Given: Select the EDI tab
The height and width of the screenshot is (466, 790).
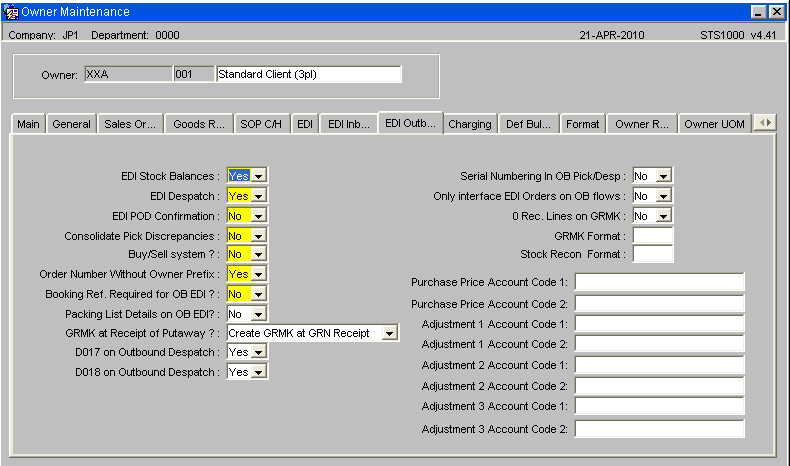Looking at the screenshot, I should [305, 124].
